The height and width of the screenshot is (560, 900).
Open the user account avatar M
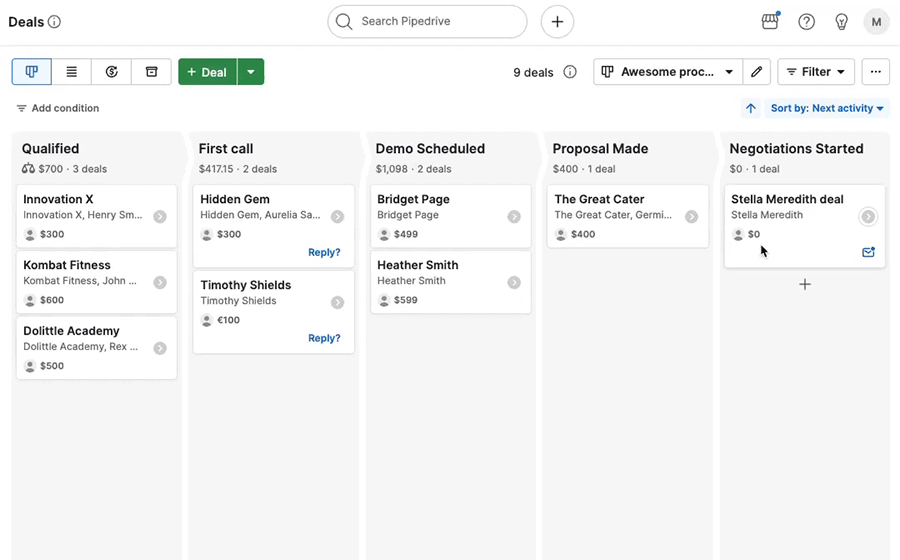(x=876, y=22)
